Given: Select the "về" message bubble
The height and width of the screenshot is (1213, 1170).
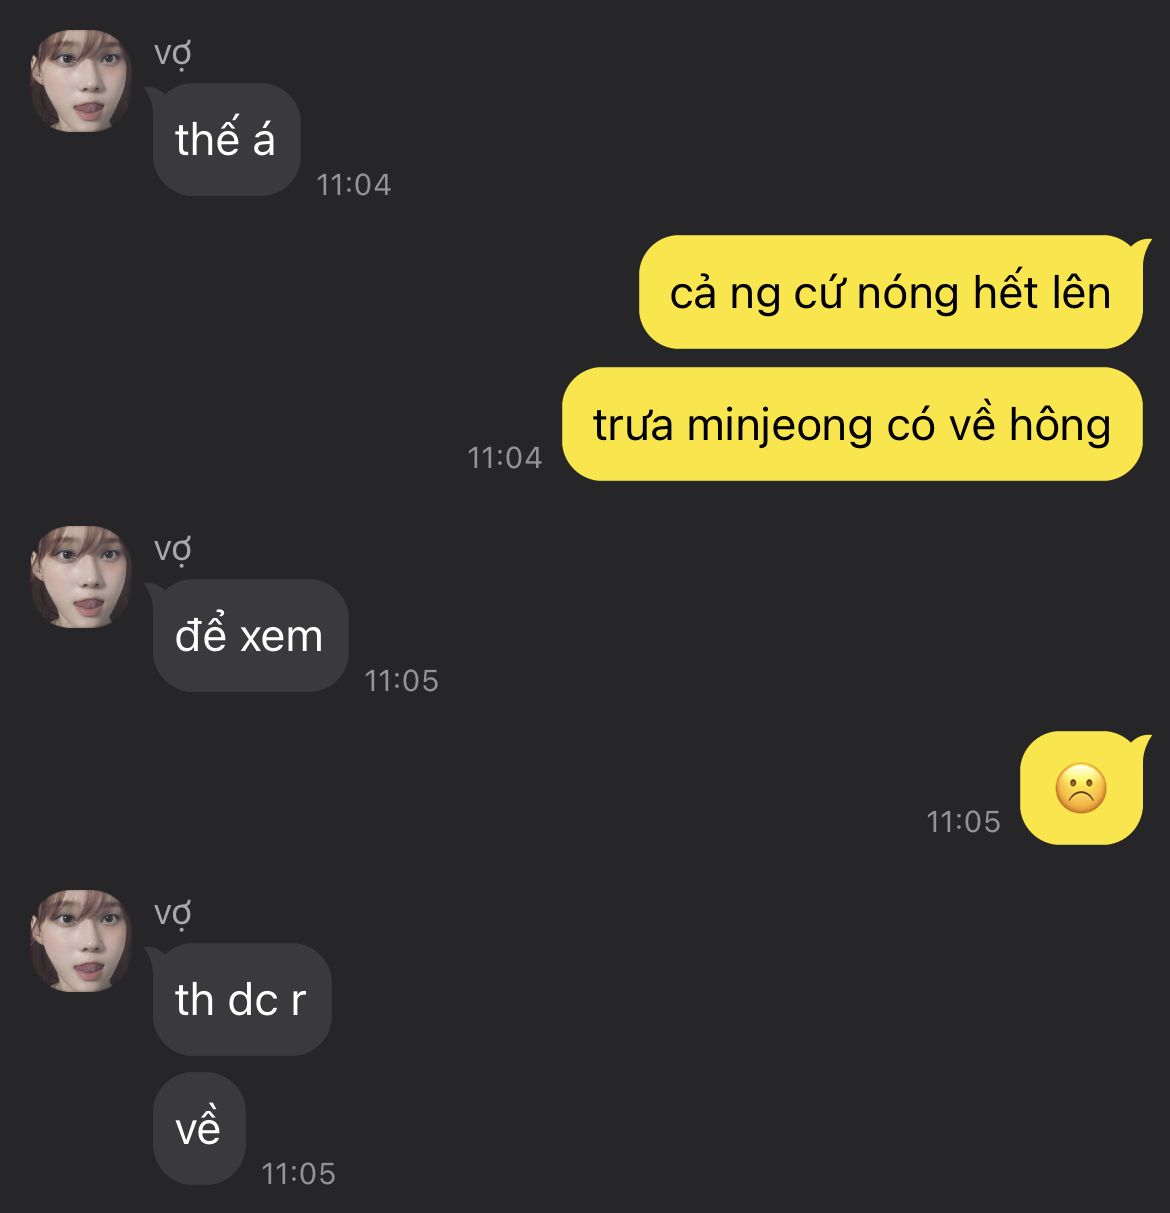Looking at the screenshot, I should point(198,1129).
